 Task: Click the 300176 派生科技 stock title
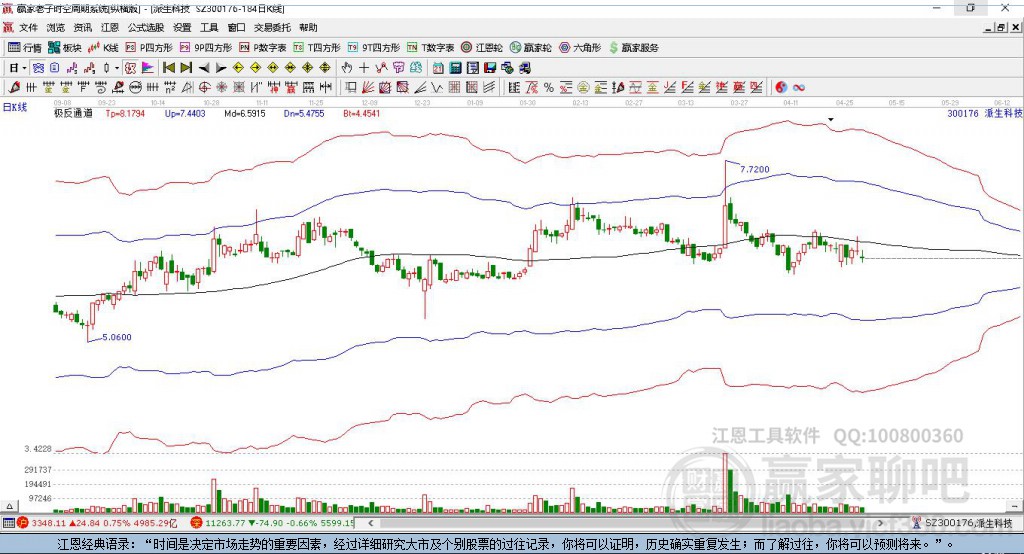coord(985,113)
